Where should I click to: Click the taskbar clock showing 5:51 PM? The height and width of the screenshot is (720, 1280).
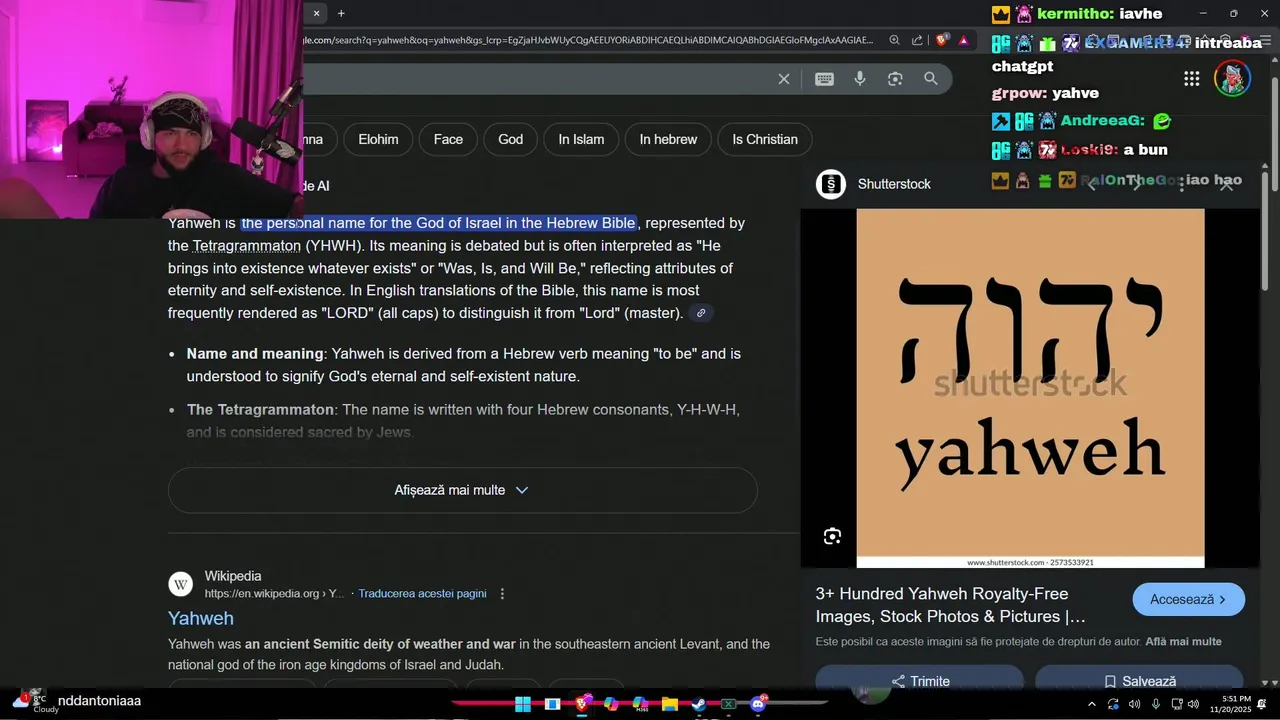[1230, 704]
